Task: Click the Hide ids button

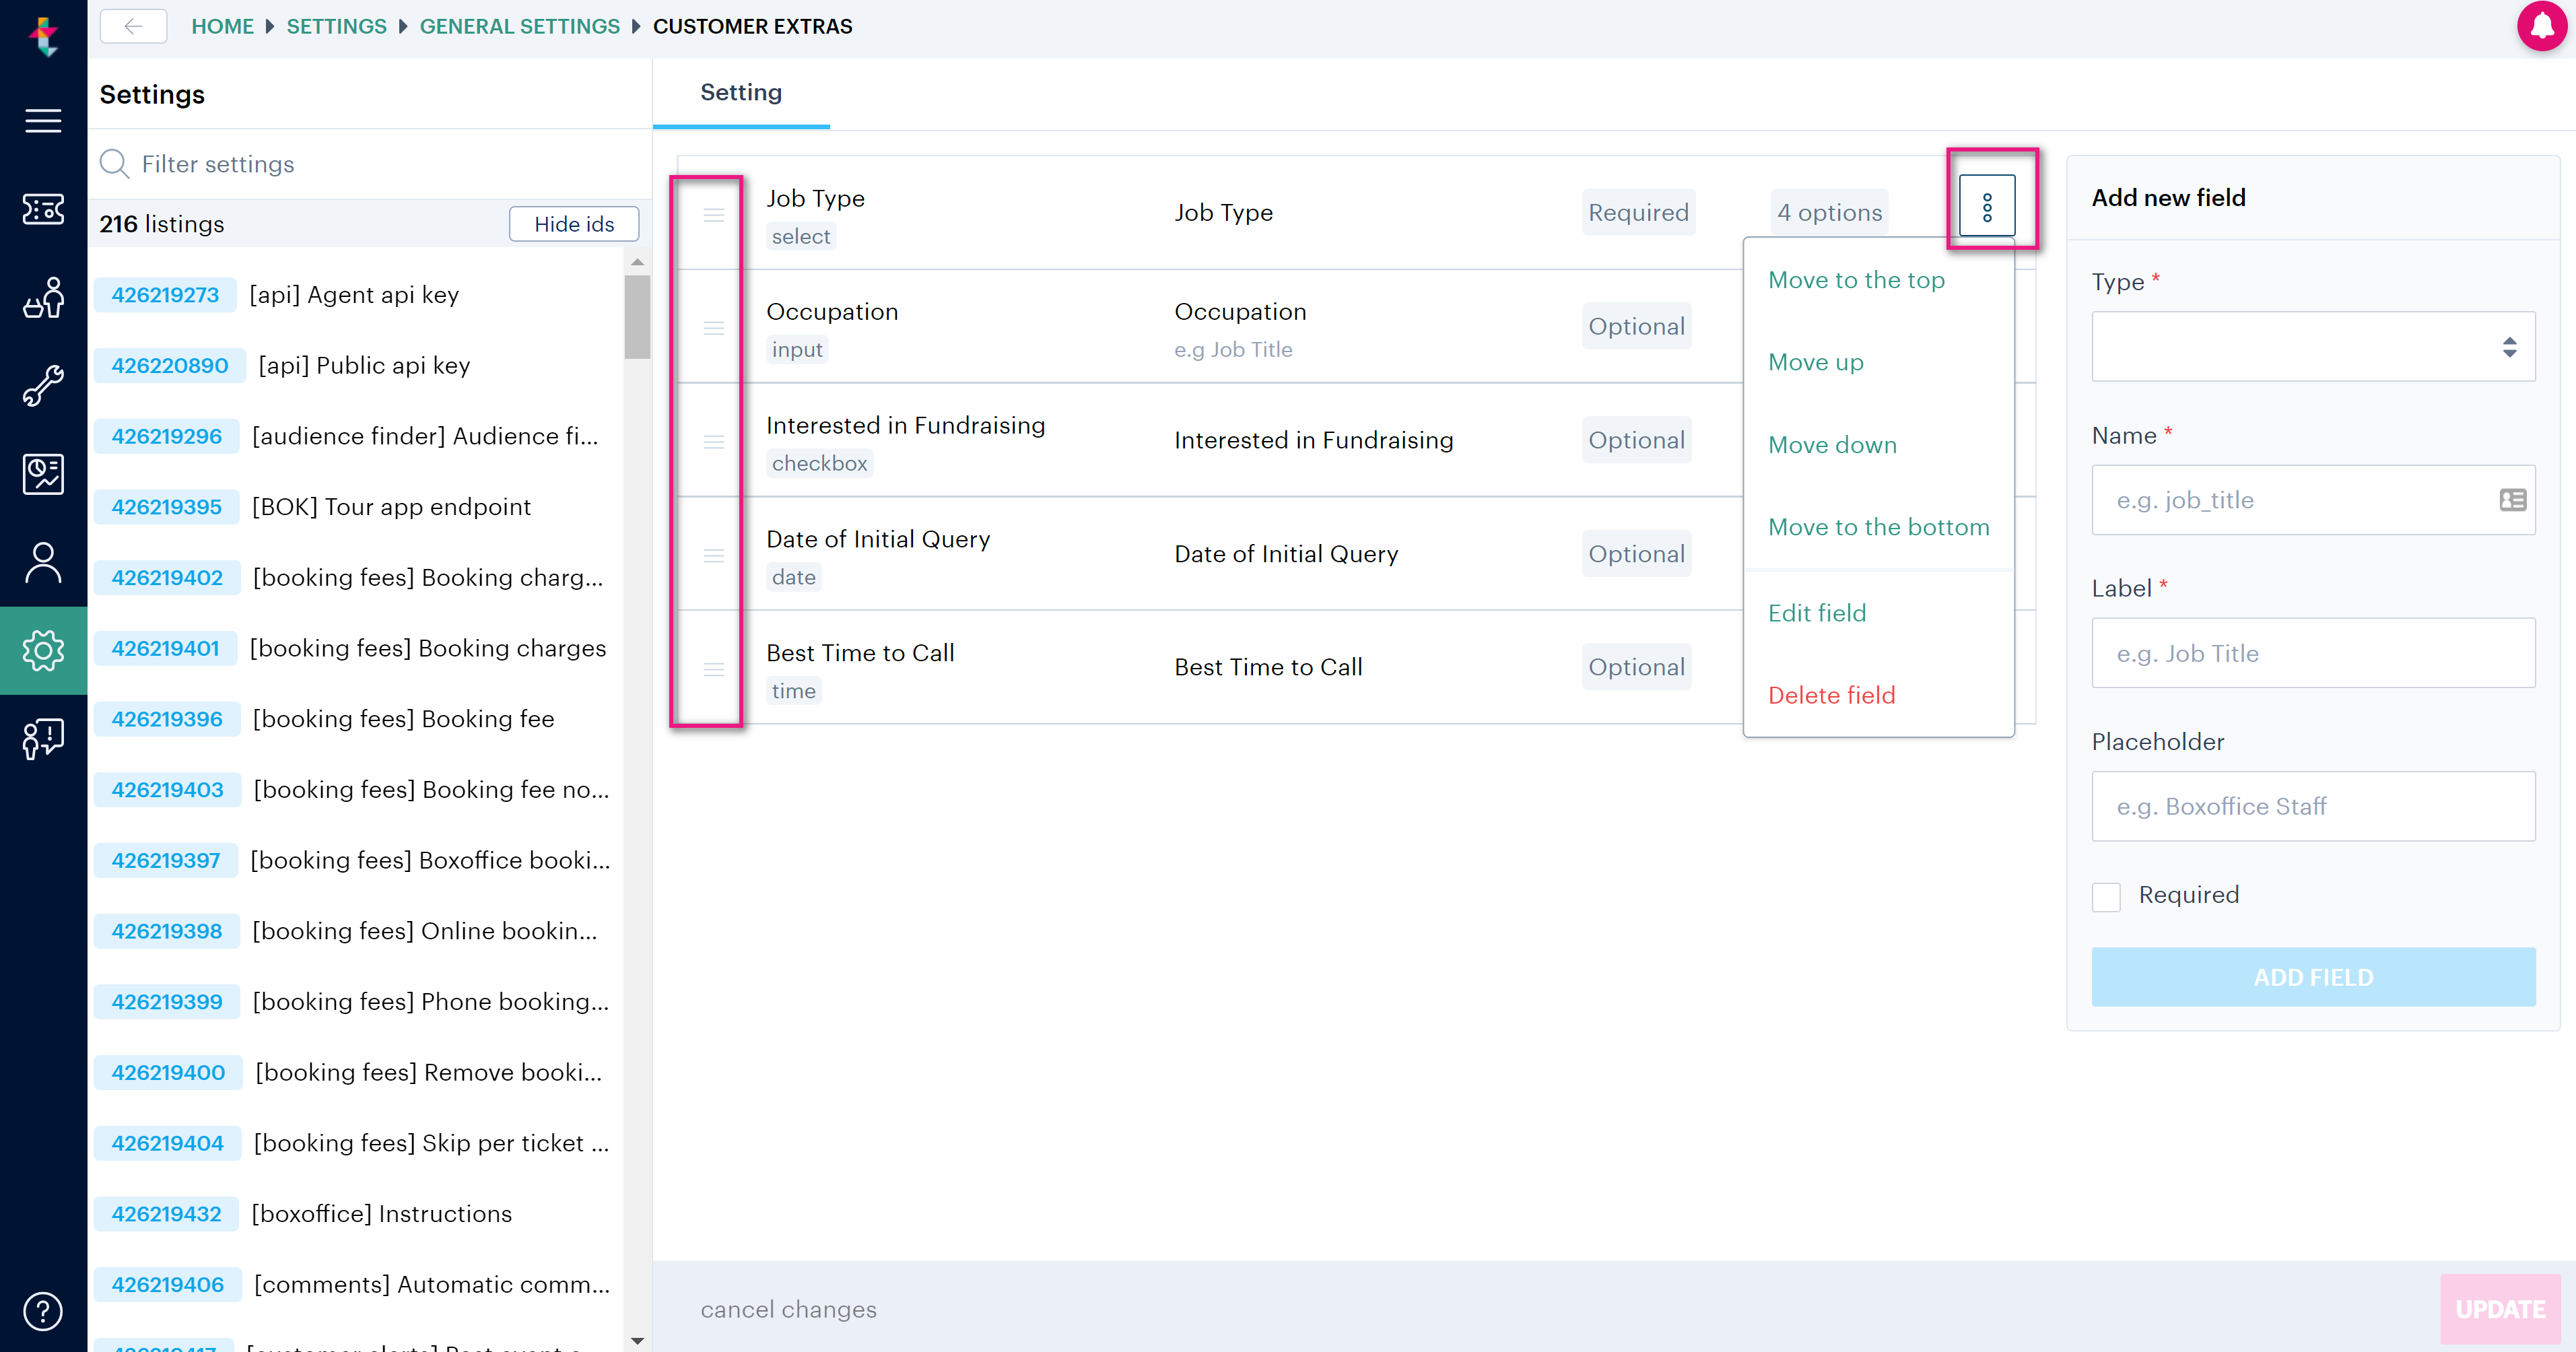Action: [574, 224]
